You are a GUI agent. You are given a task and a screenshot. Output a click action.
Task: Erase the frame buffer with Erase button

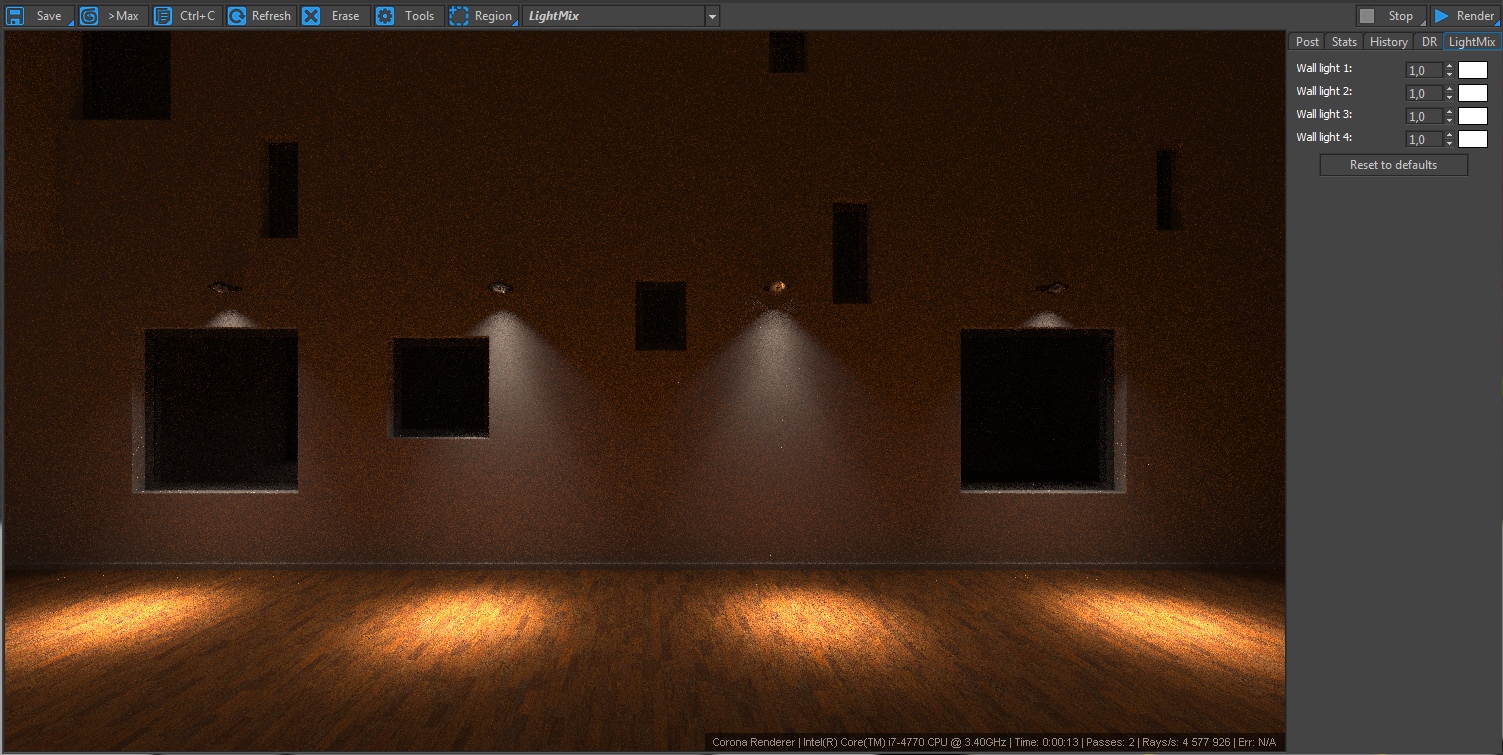335,16
